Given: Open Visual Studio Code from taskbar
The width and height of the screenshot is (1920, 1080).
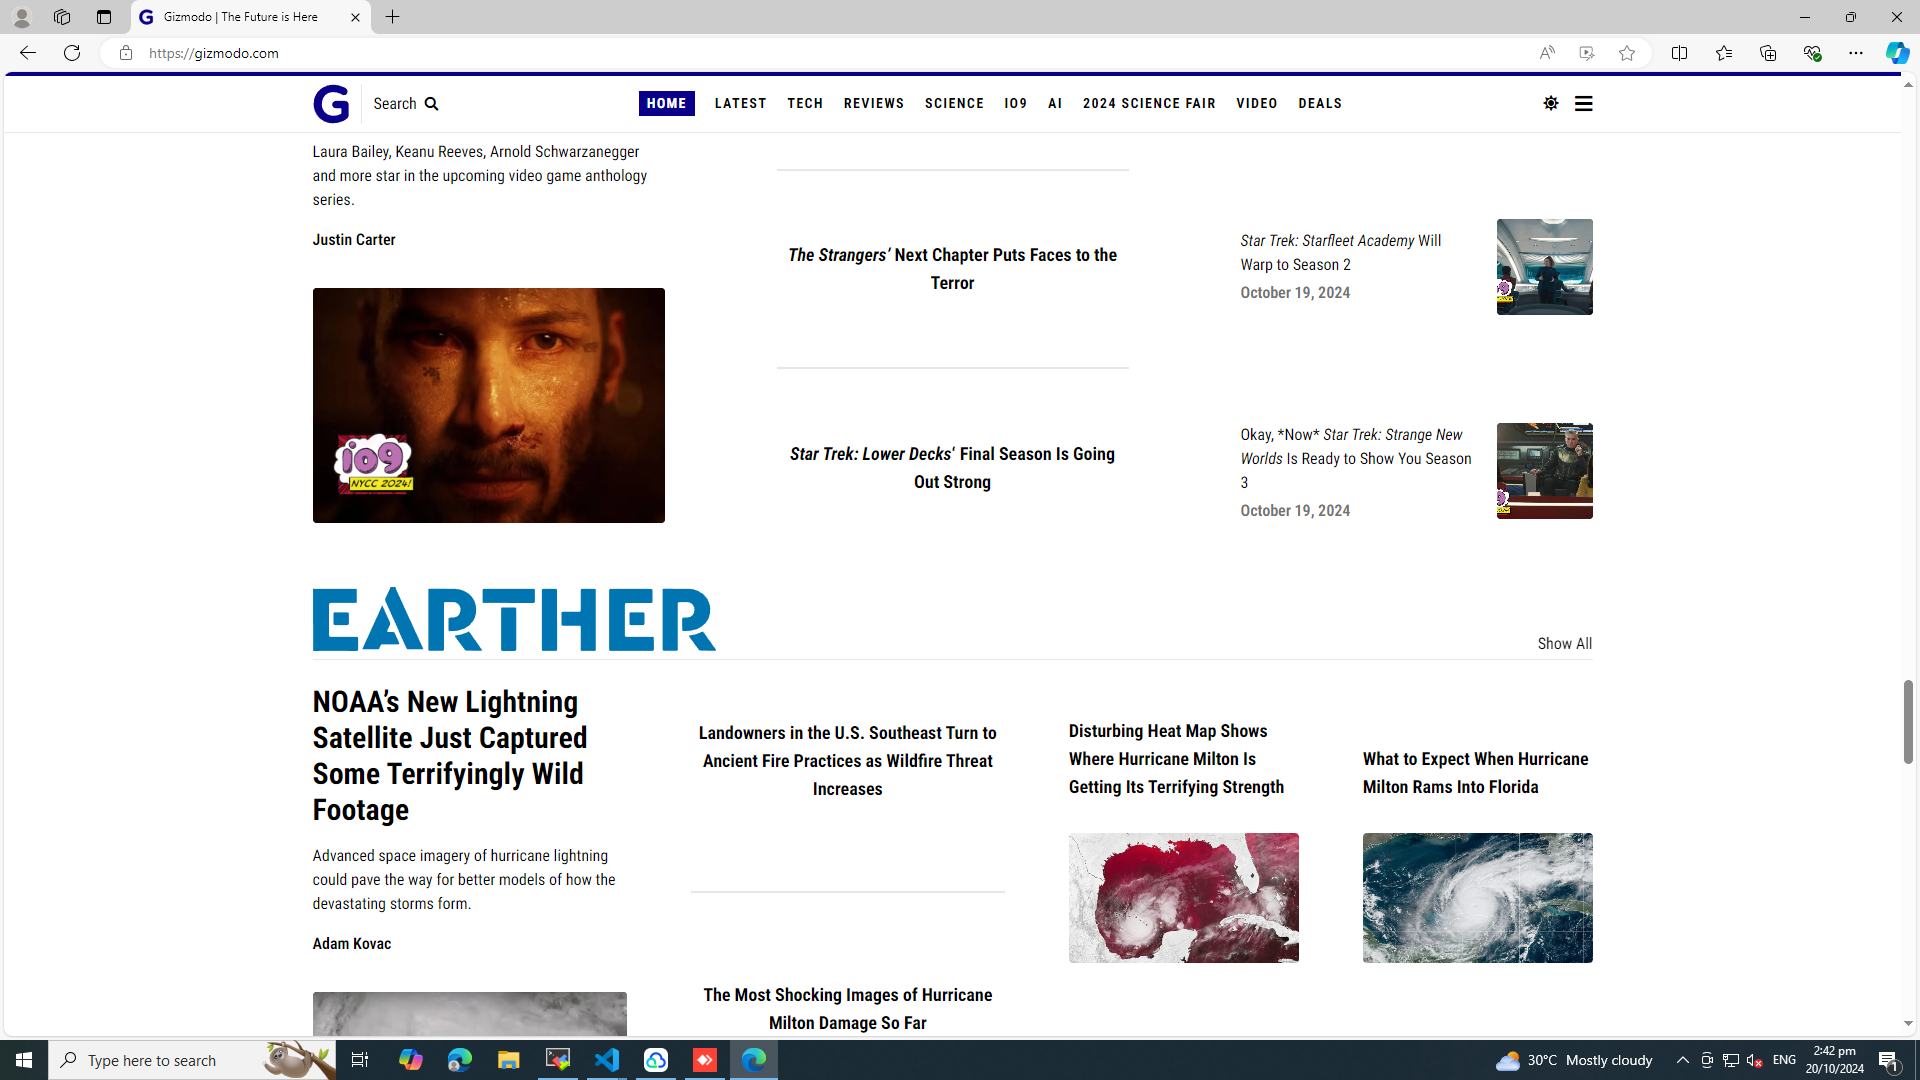Looking at the screenshot, I should [x=607, y=1060].
